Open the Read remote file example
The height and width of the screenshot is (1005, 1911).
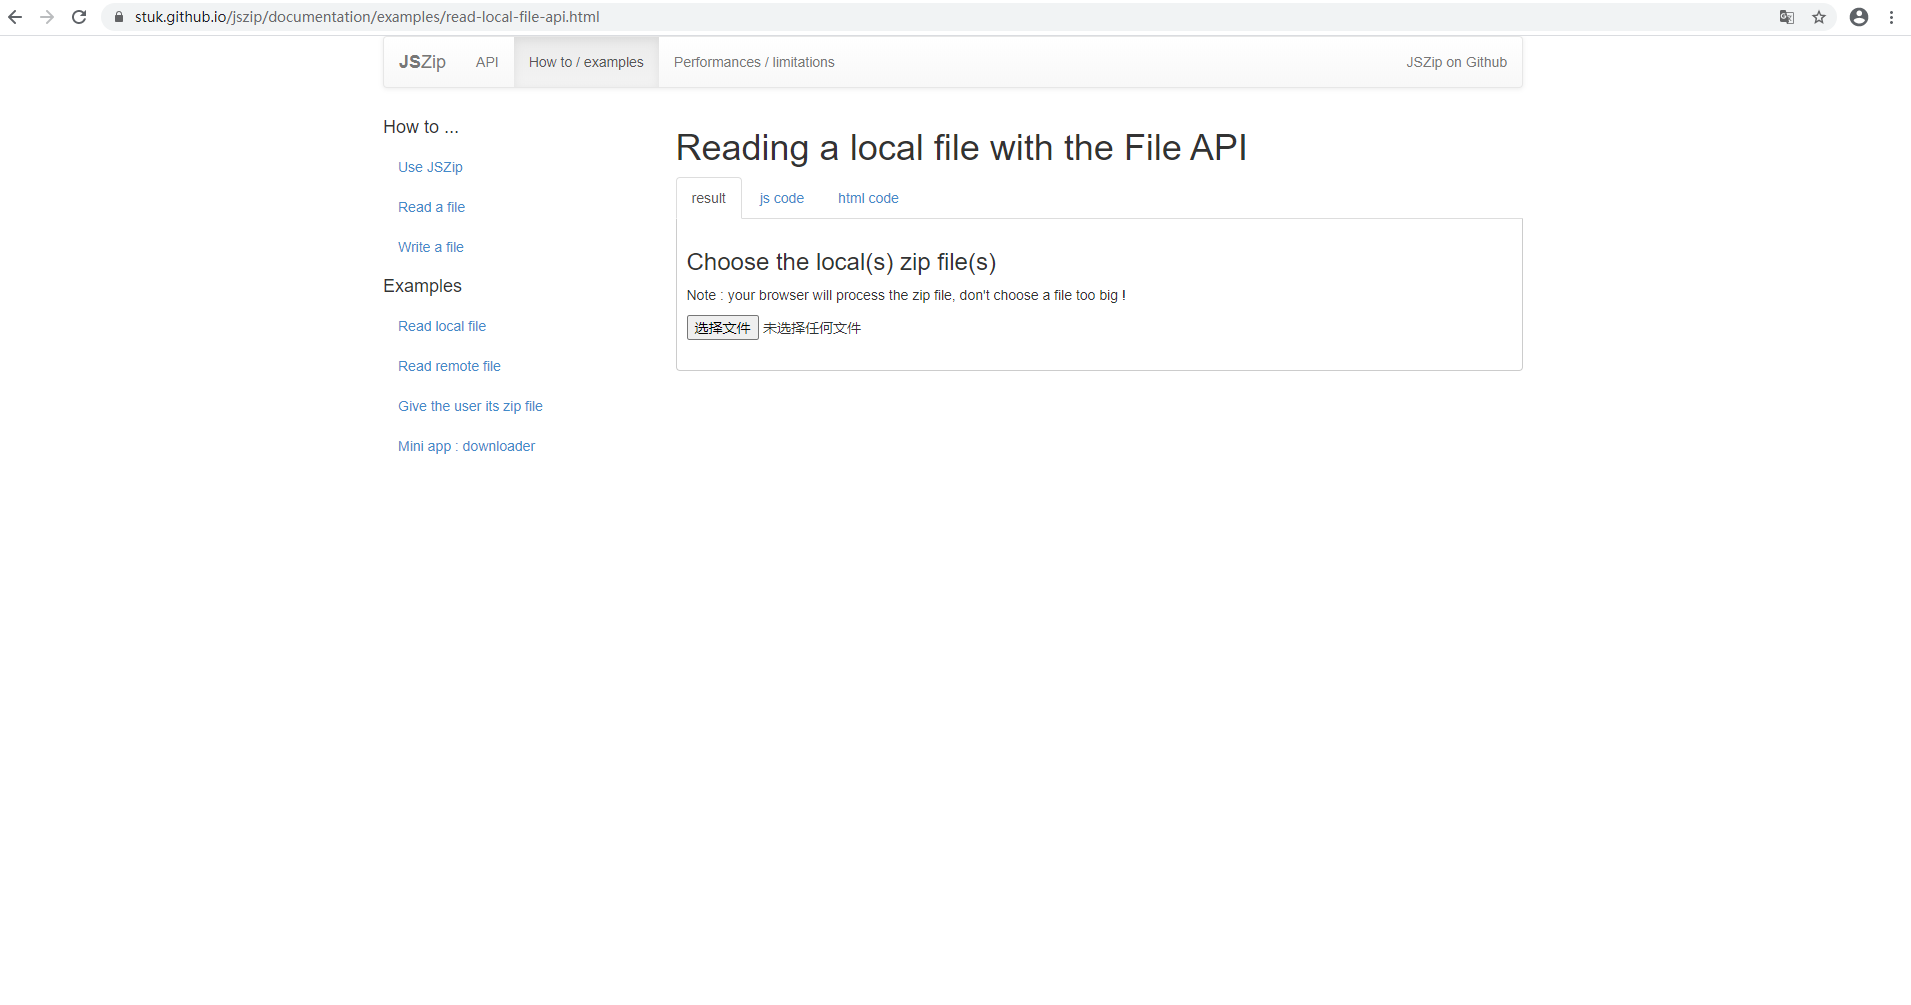(x=449, y=366)
